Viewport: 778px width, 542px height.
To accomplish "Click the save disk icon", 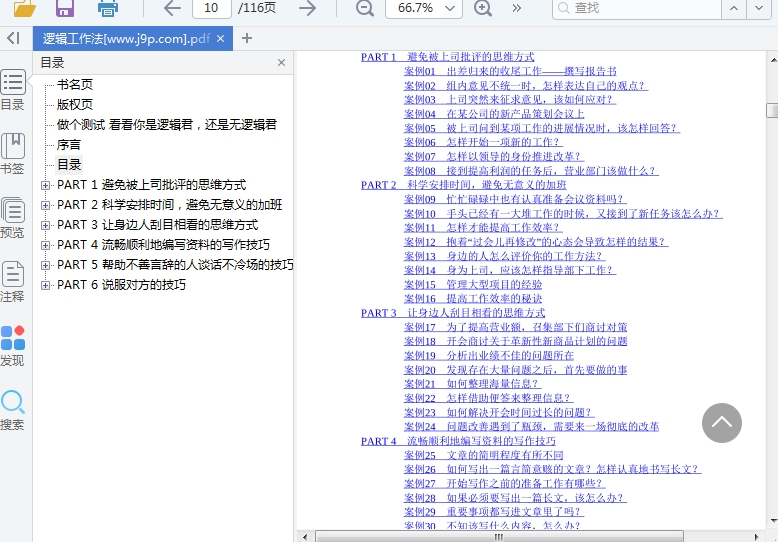I will [x=65, y=8].
